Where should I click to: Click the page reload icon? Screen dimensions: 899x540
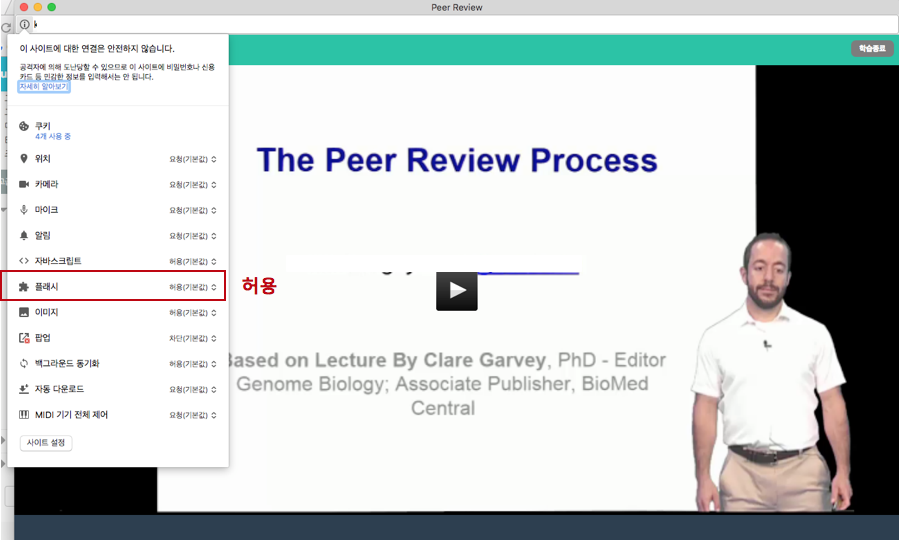tap(7, 25)
